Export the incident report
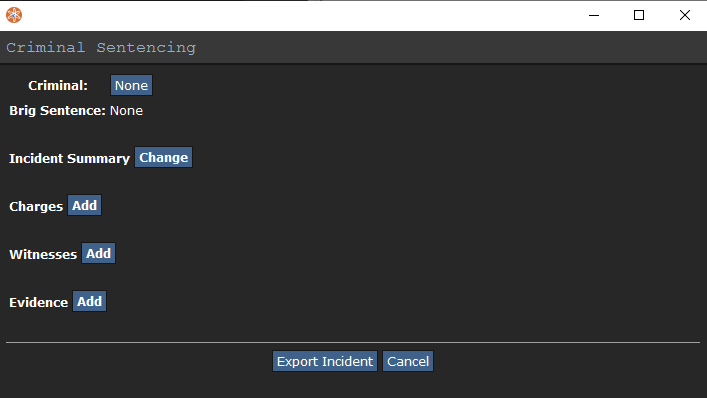Image resolution: width=707 pixels, height=398 pixels. (x=325, y=361)
